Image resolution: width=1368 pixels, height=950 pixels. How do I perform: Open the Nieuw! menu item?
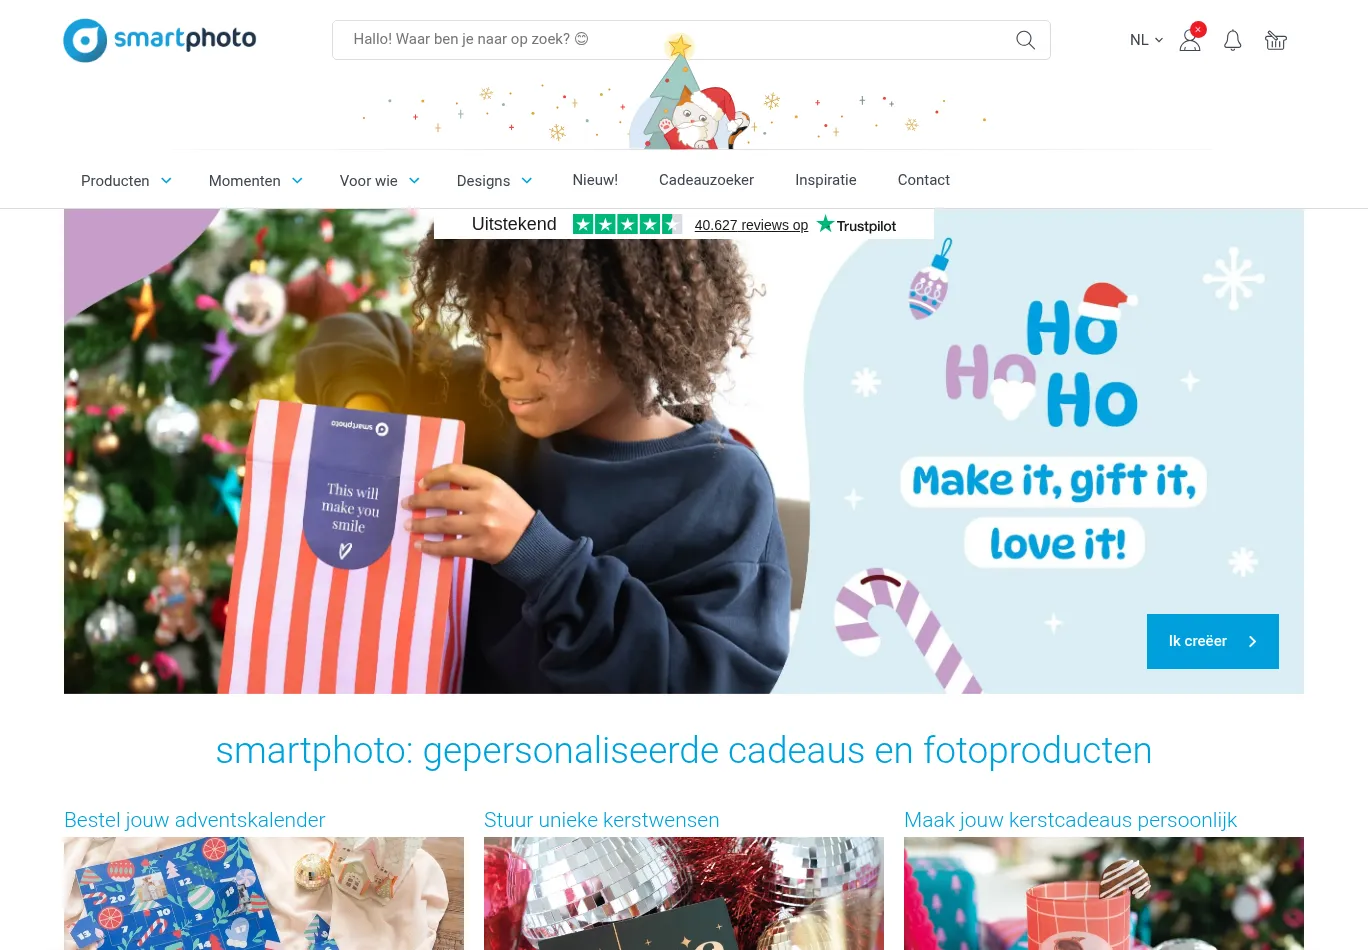click(x=595, y=180)
